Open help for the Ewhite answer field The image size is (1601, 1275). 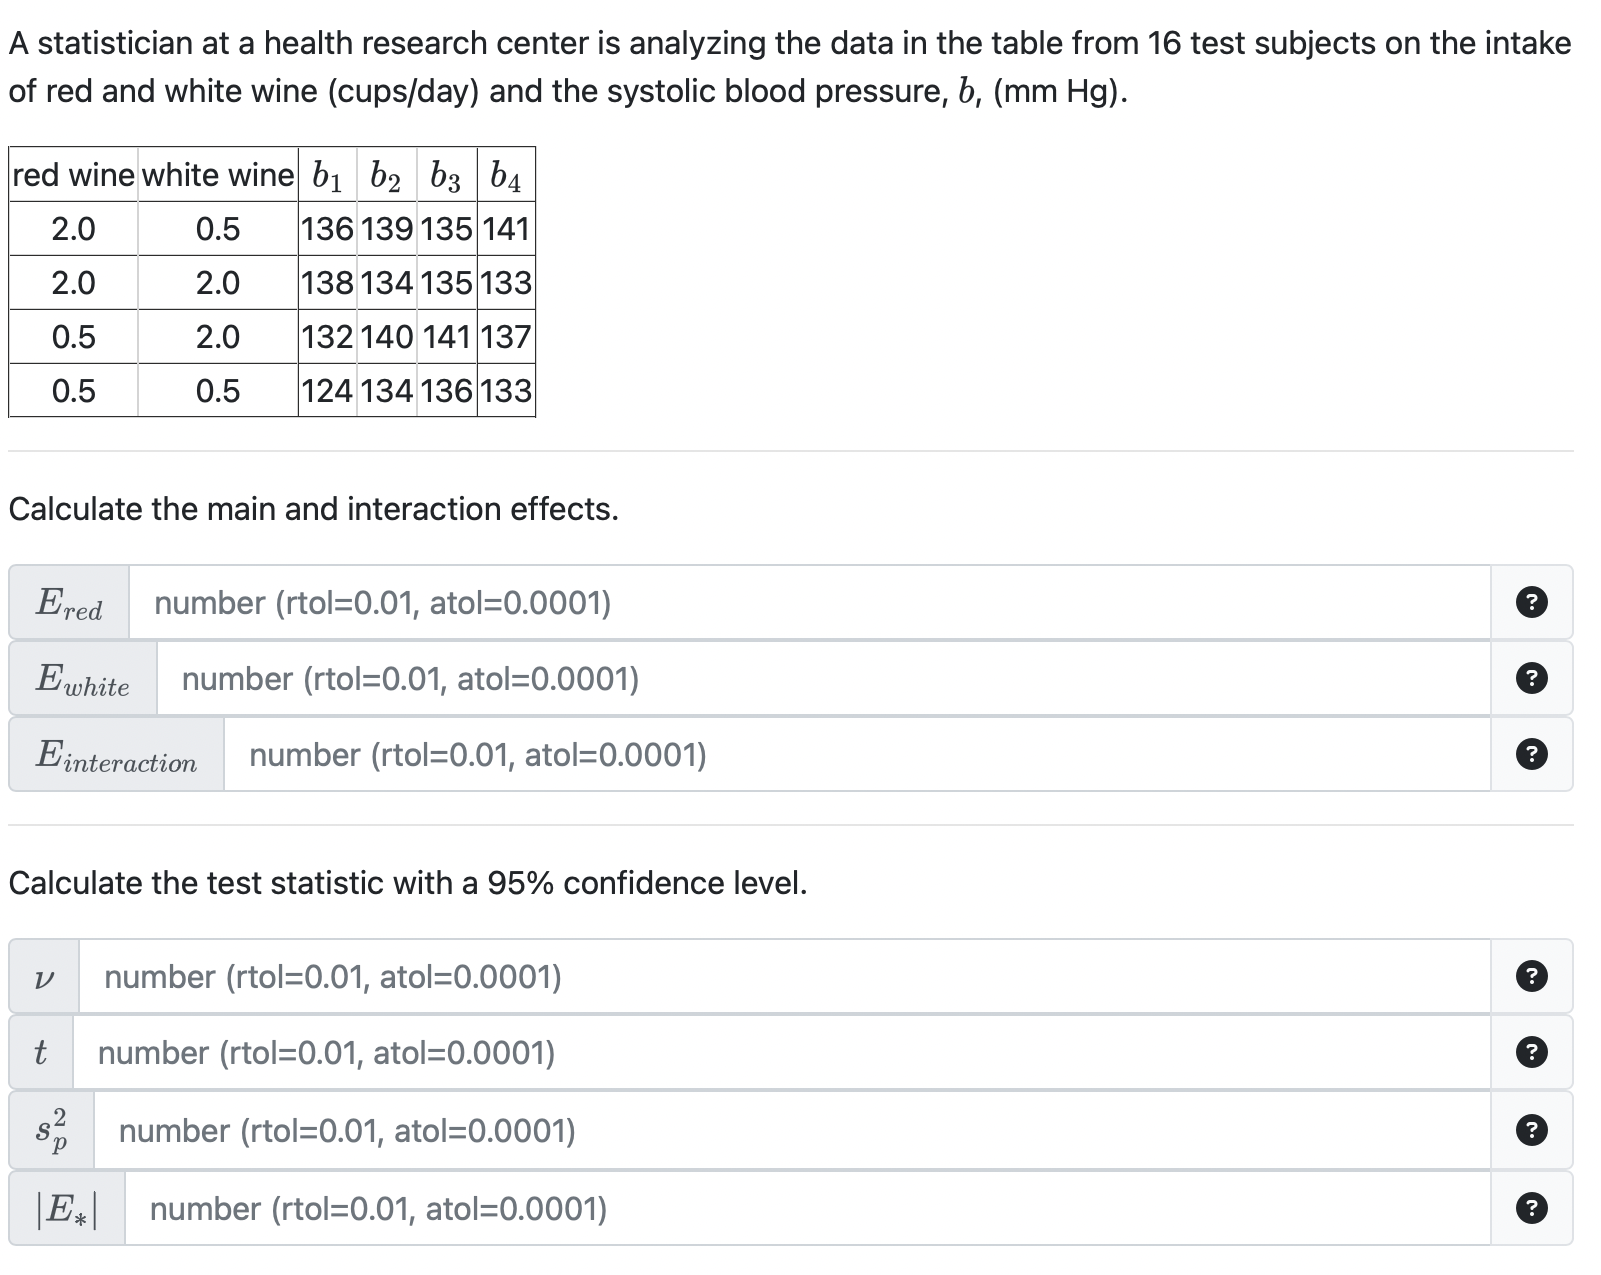tap(1532, 678)
